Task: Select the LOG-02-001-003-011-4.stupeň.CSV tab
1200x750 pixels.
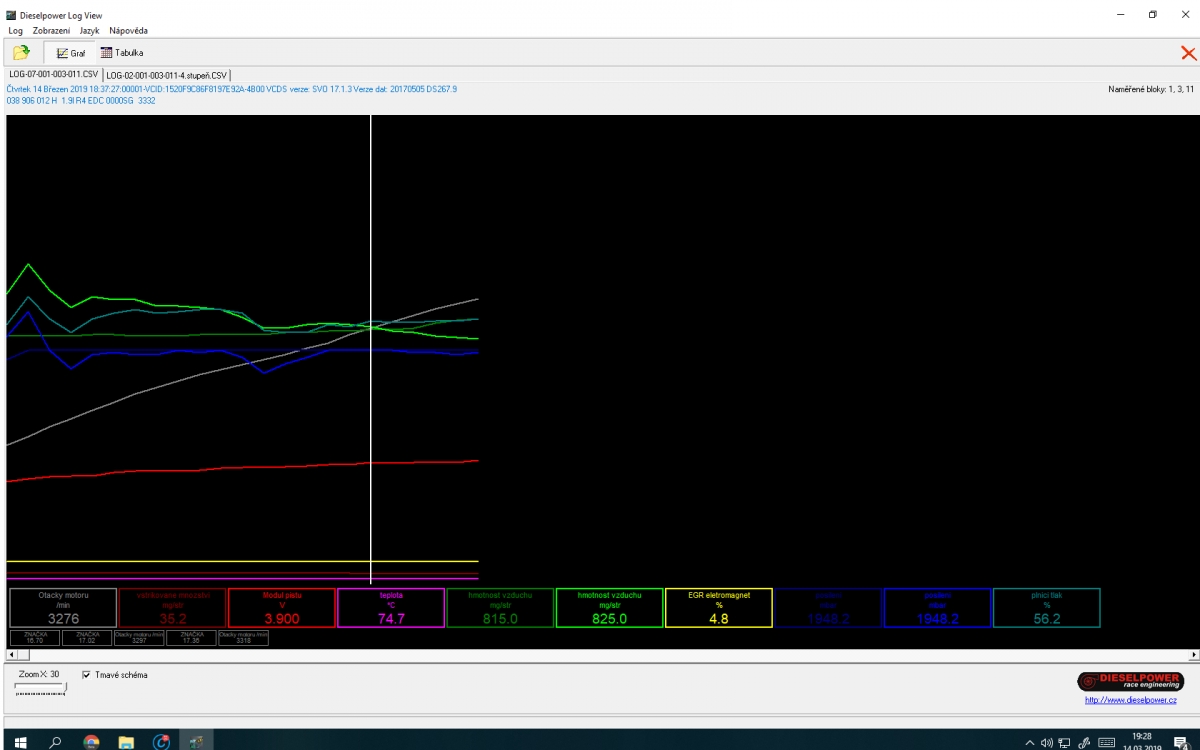Action: pyautogui.click(x=167, y=75)
